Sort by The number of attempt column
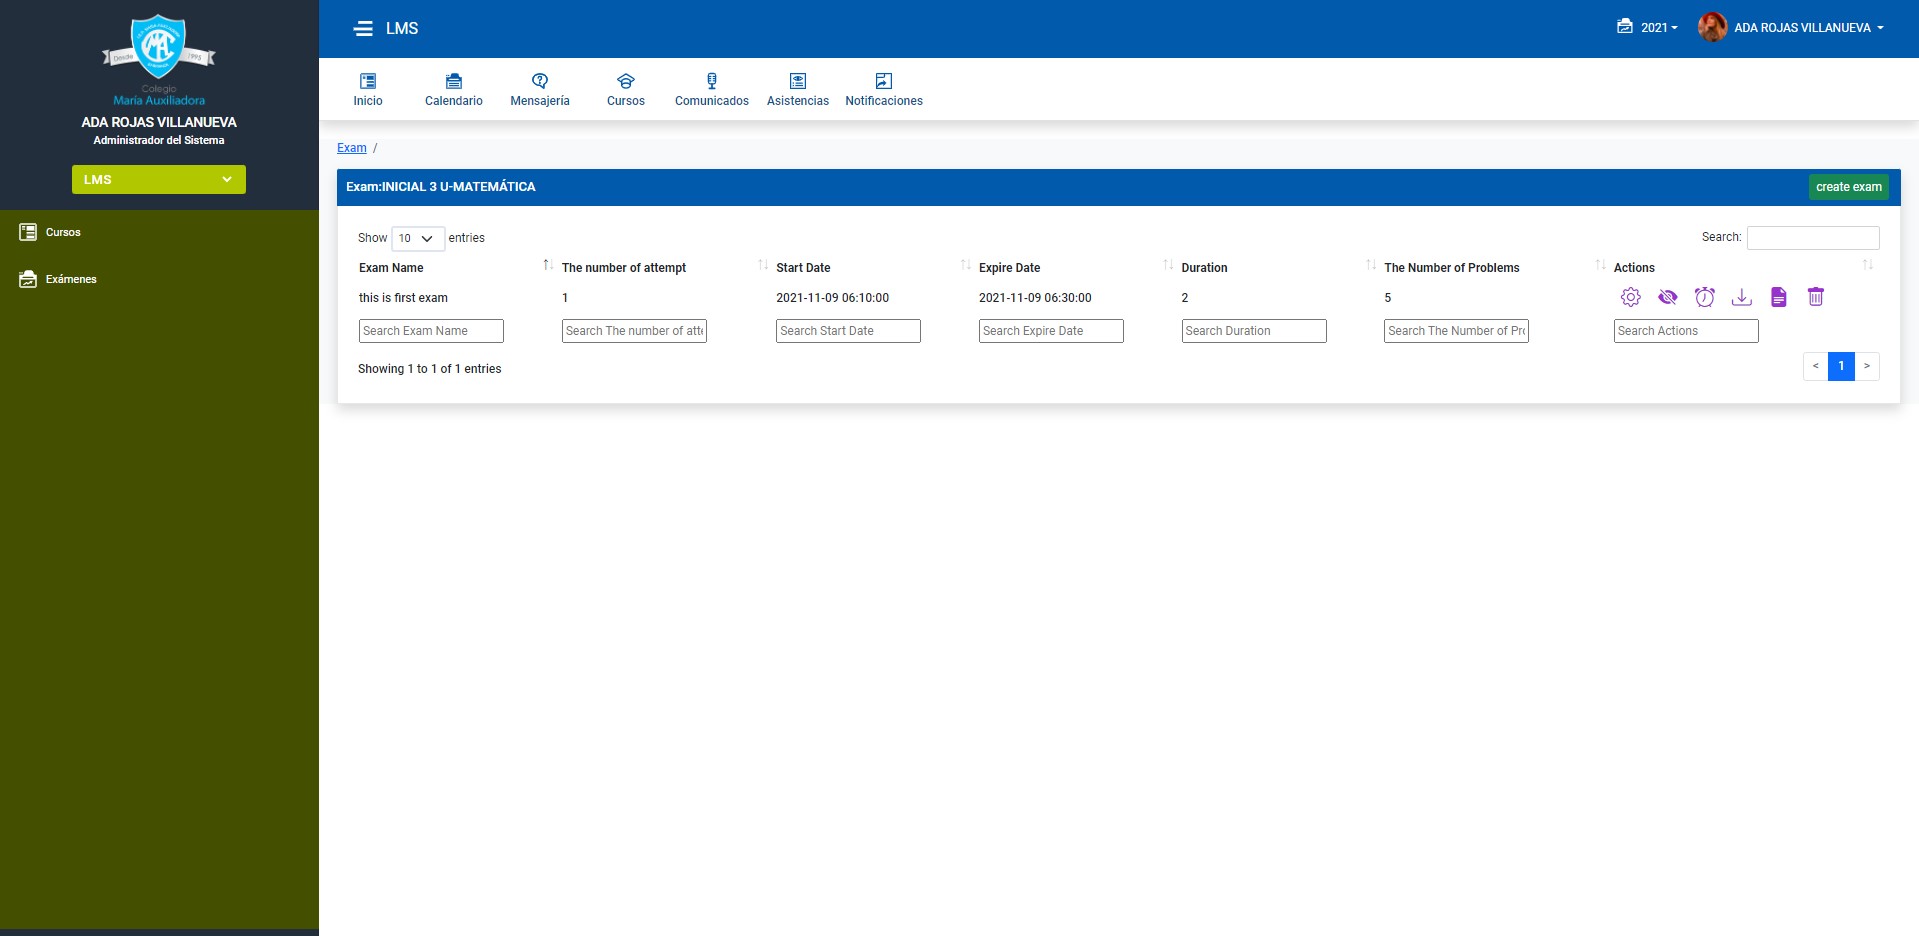1919x936 pixels. tap(664, 267)
